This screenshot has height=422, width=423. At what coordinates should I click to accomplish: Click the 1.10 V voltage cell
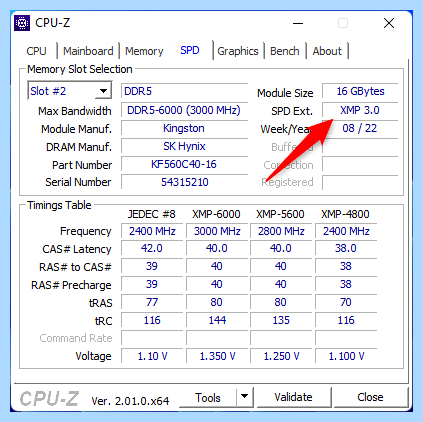pyautogui.click(x=152, y=356)
